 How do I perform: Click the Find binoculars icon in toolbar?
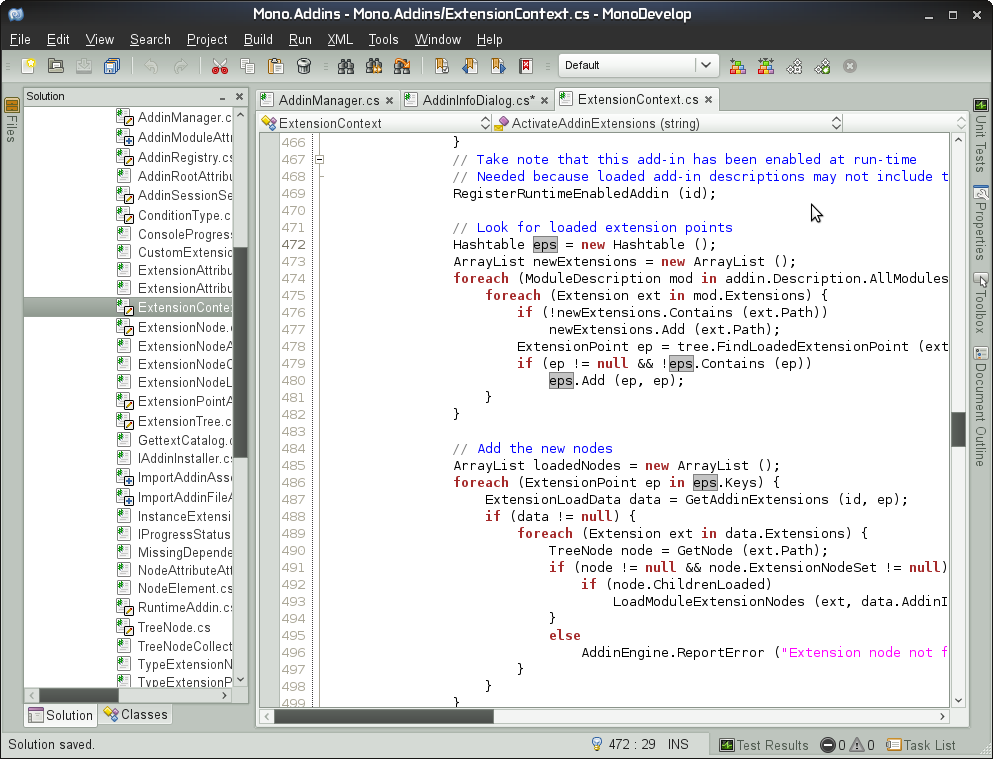tap(346, 66)
